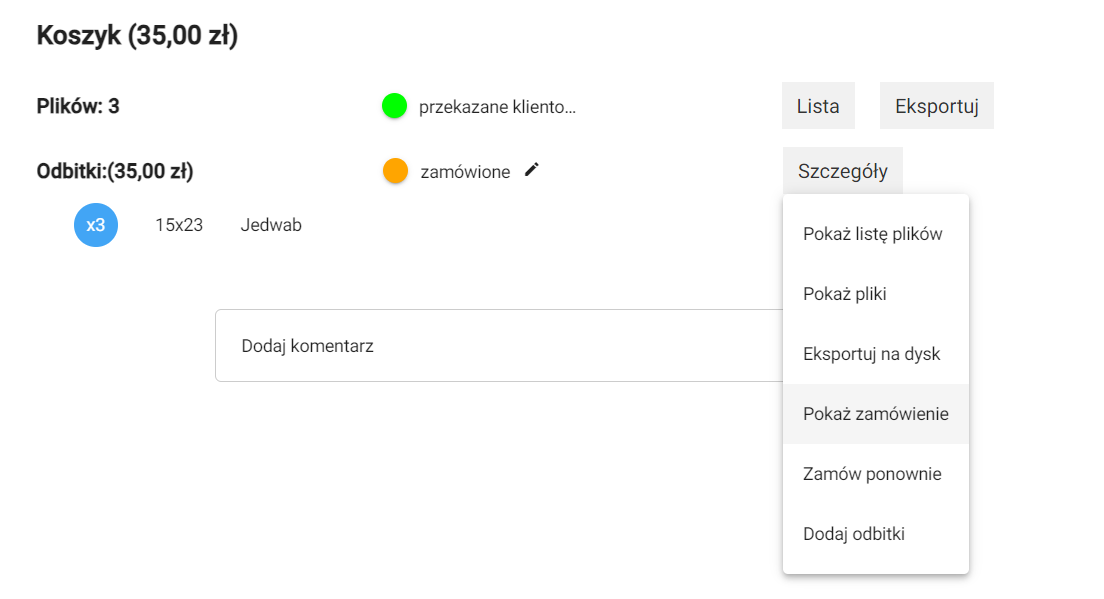Click the orange status dot
The image size is (1104, 599).
pos(395,171)
